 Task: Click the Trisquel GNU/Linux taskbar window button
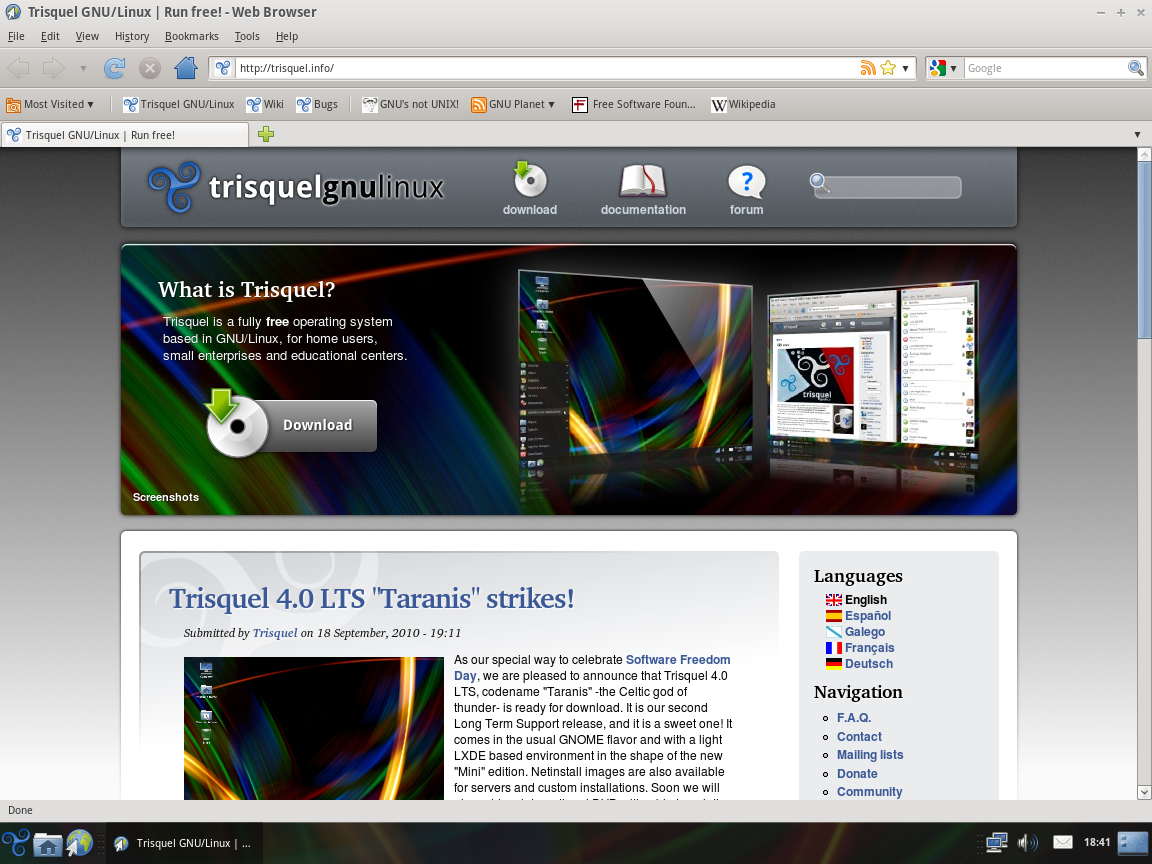[x=184, y=843]
